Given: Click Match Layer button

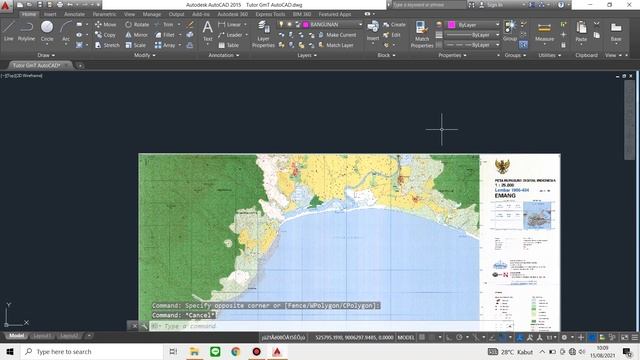Looking at the screenshot, I should click(336, 45).
